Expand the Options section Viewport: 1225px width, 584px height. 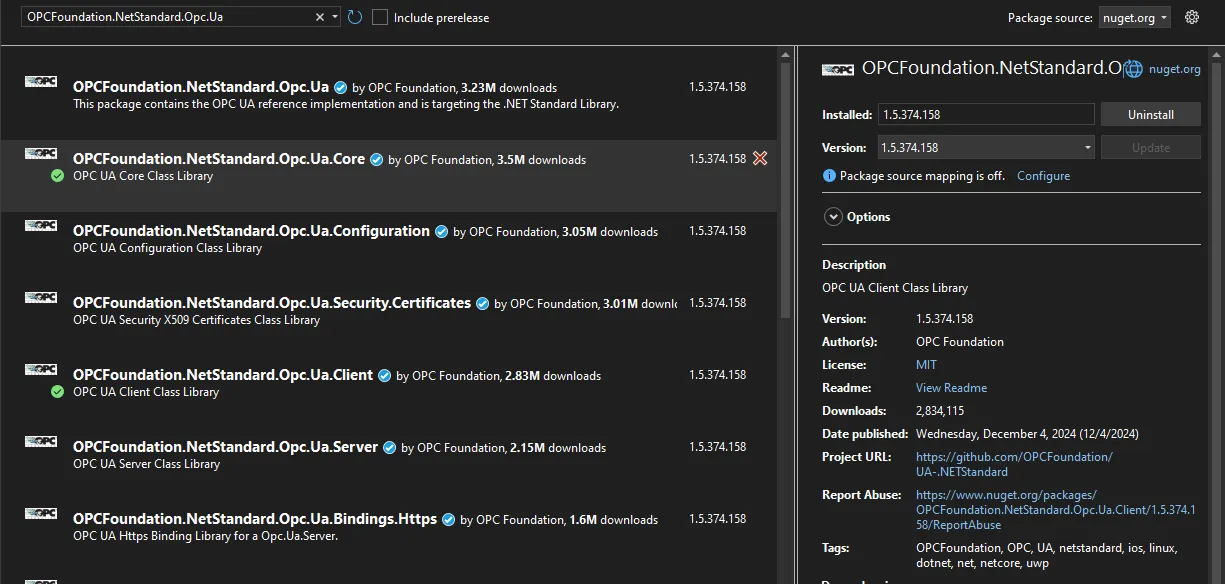(833, 217)
